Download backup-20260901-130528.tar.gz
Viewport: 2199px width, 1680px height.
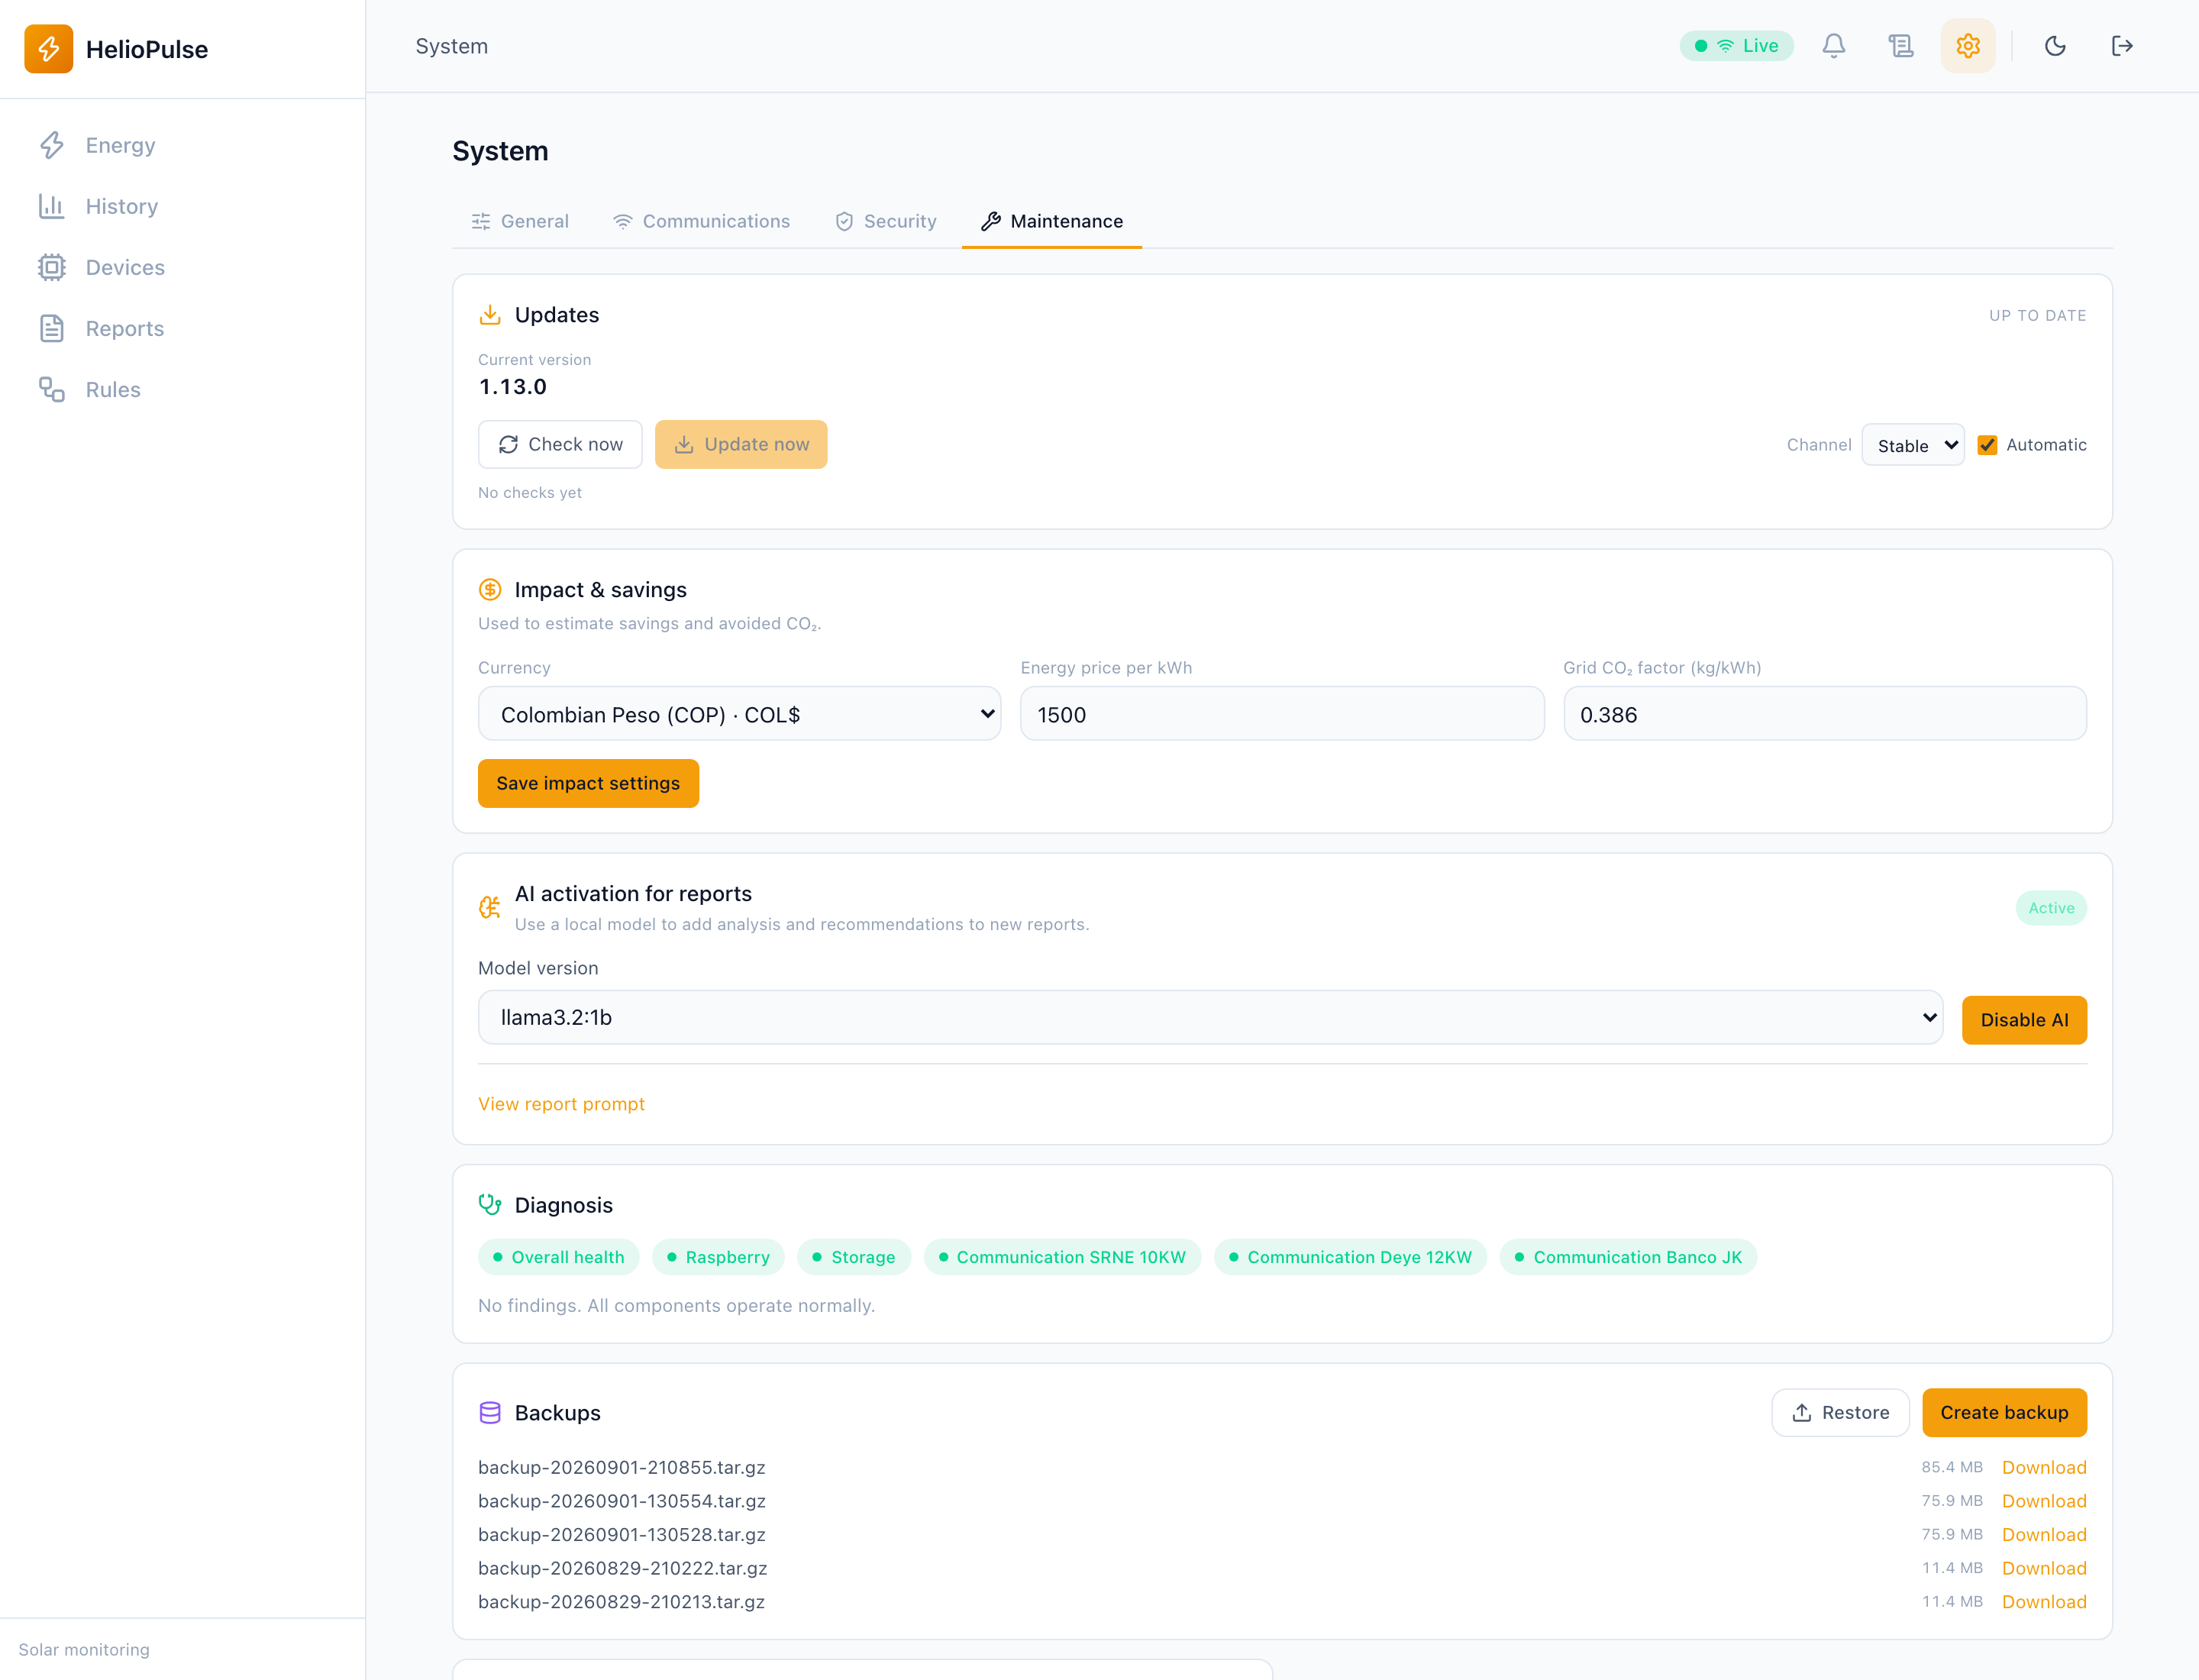pyautogui.click(x=2044, y=1534)
